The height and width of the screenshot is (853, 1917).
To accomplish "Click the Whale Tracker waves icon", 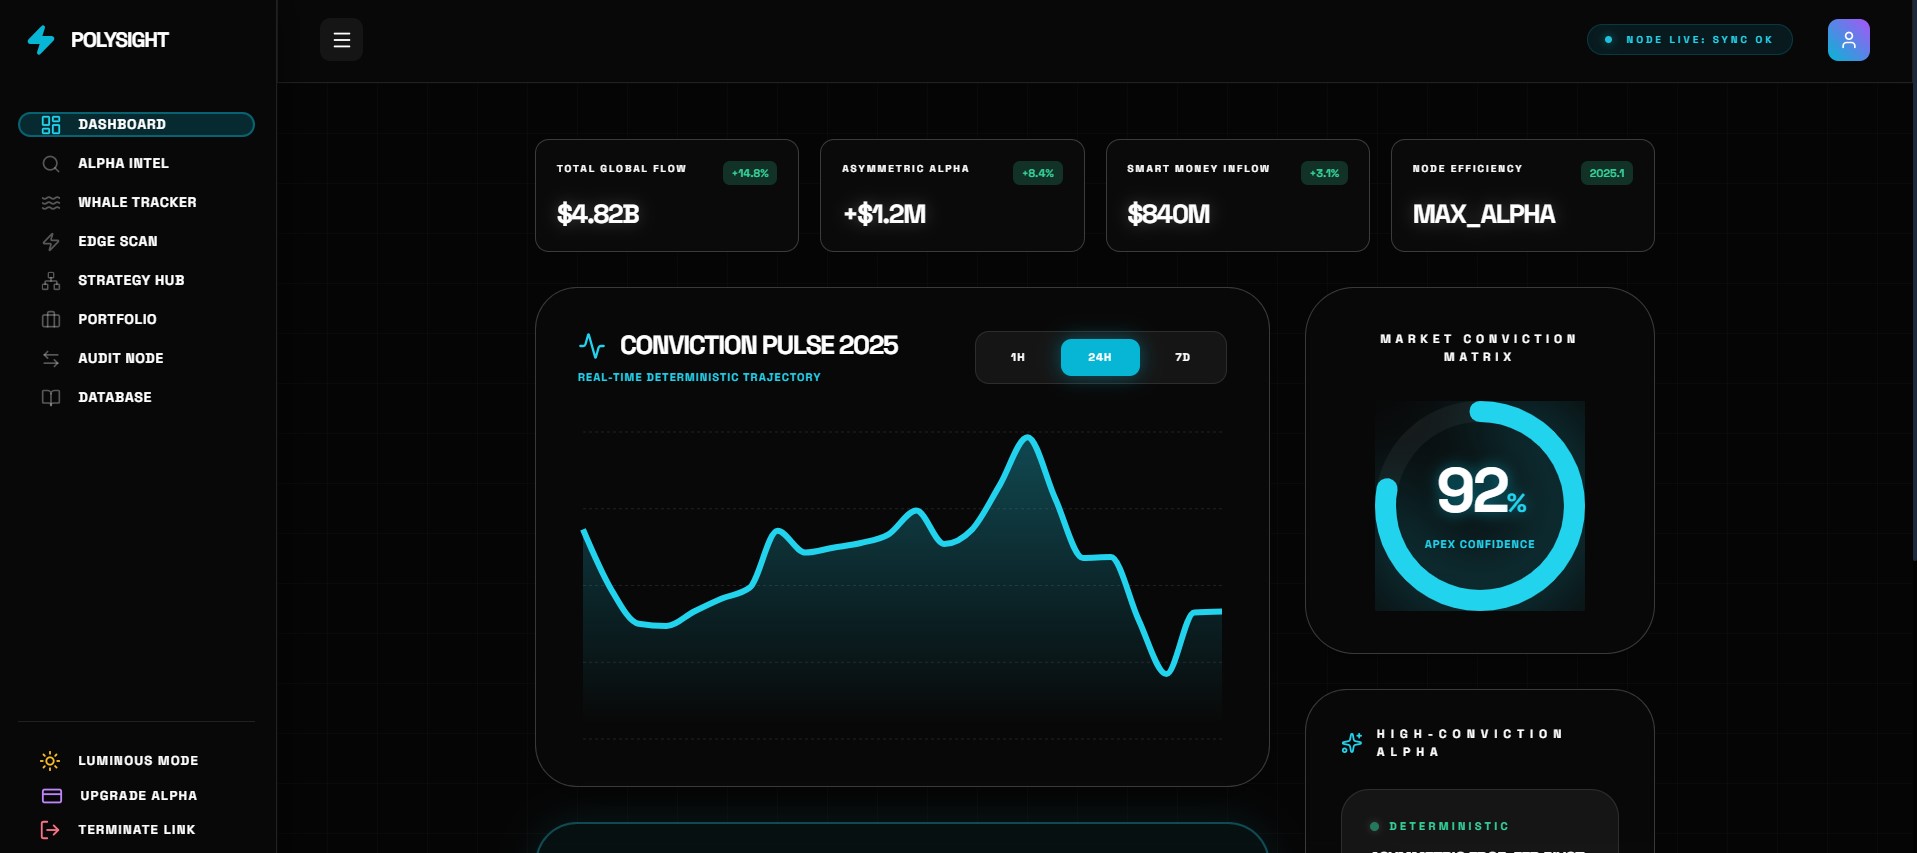I will [51, 203].
